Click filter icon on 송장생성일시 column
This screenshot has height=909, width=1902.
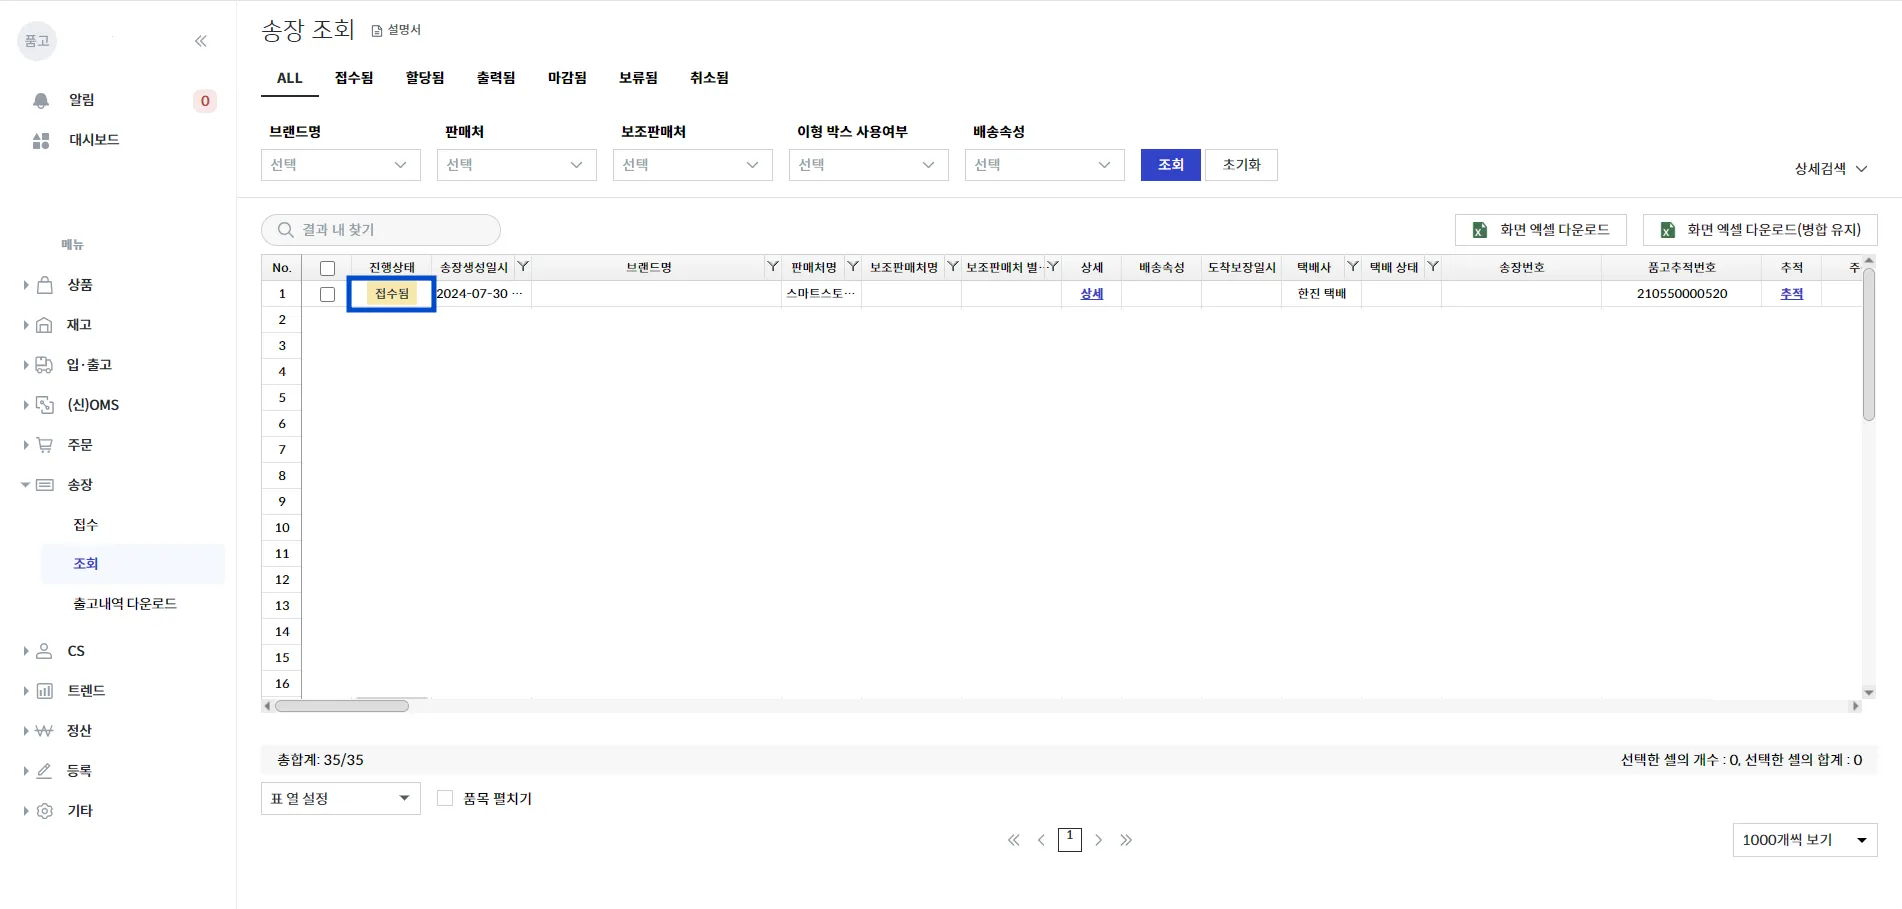(523, 267)
